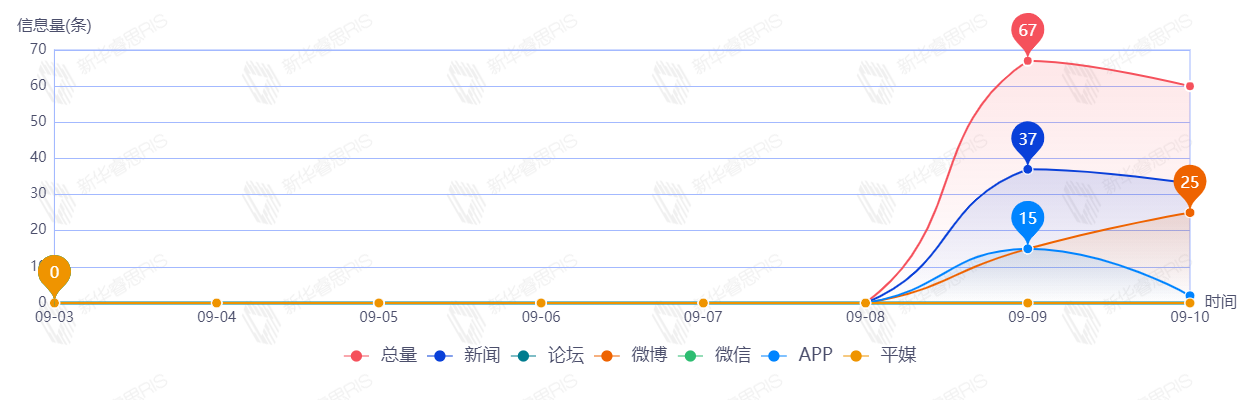Click the APP data point on 09-10
This screenshot has width=1260, height=400.
(x=1189, y=295)
